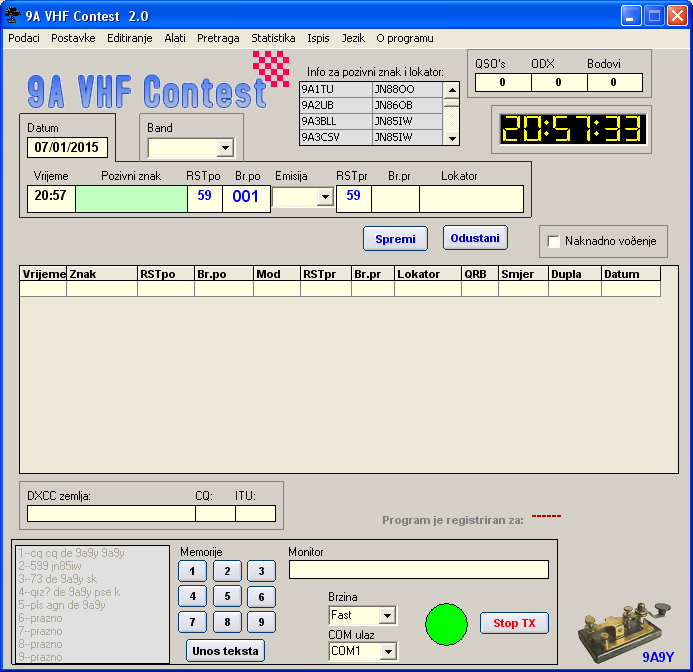Select callsign 9A3BLL in info list
This screenshot has width=693, height=672.
click(x=336, y=122)
